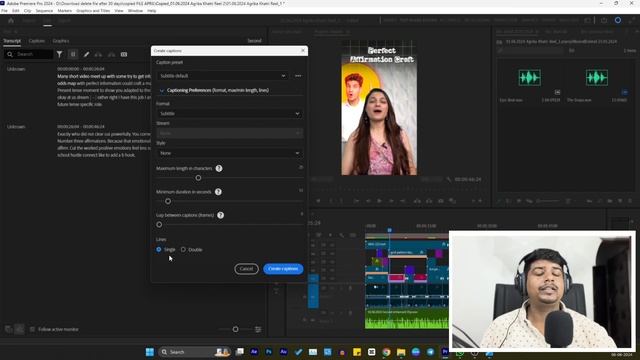Click the create captions icon in Transcript toolbar

(x=124, y=54)
